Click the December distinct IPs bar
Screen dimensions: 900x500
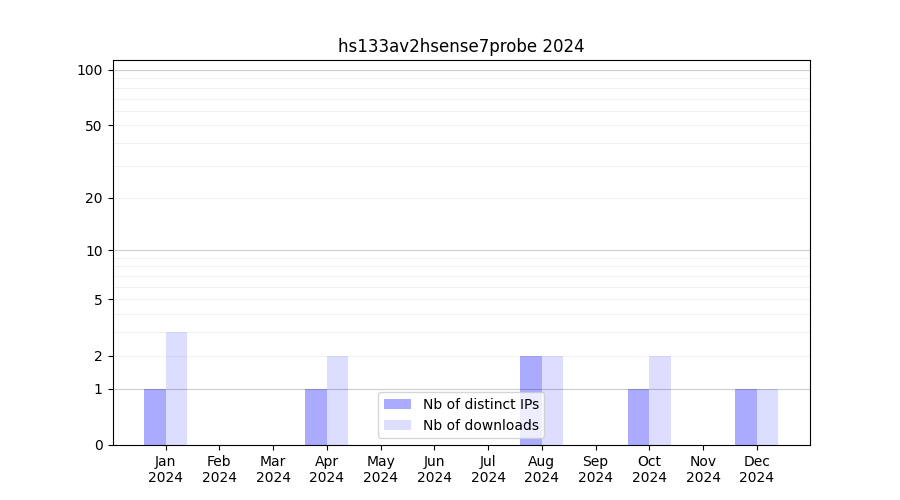(x=746, y=417)
